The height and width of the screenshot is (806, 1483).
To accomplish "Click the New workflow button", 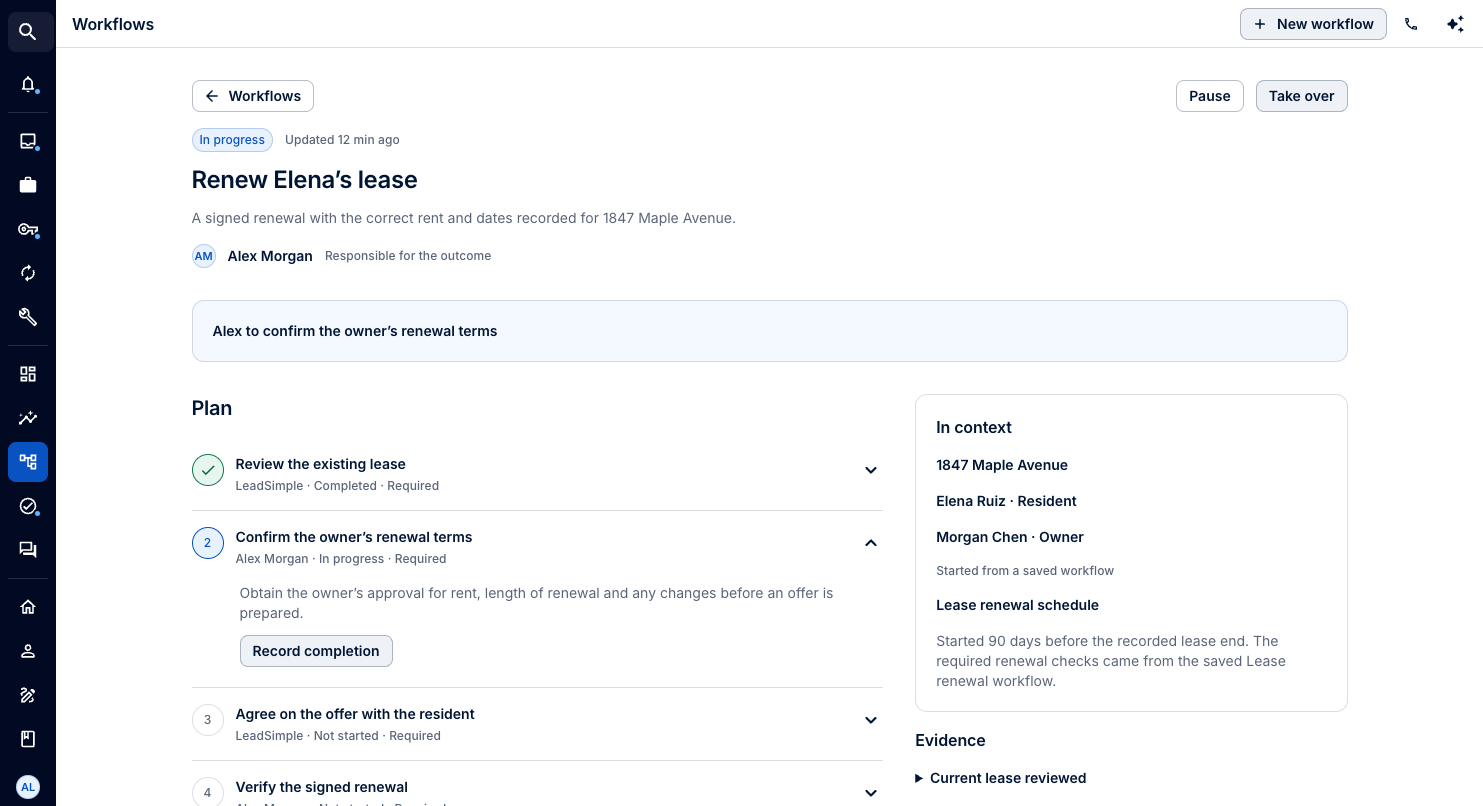I will point(1313,24).
